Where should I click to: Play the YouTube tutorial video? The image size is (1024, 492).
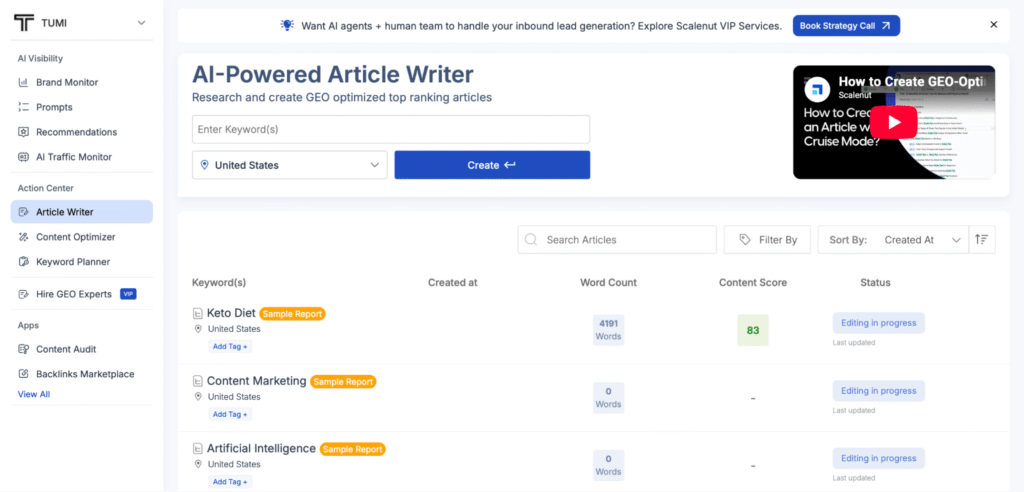893,122
